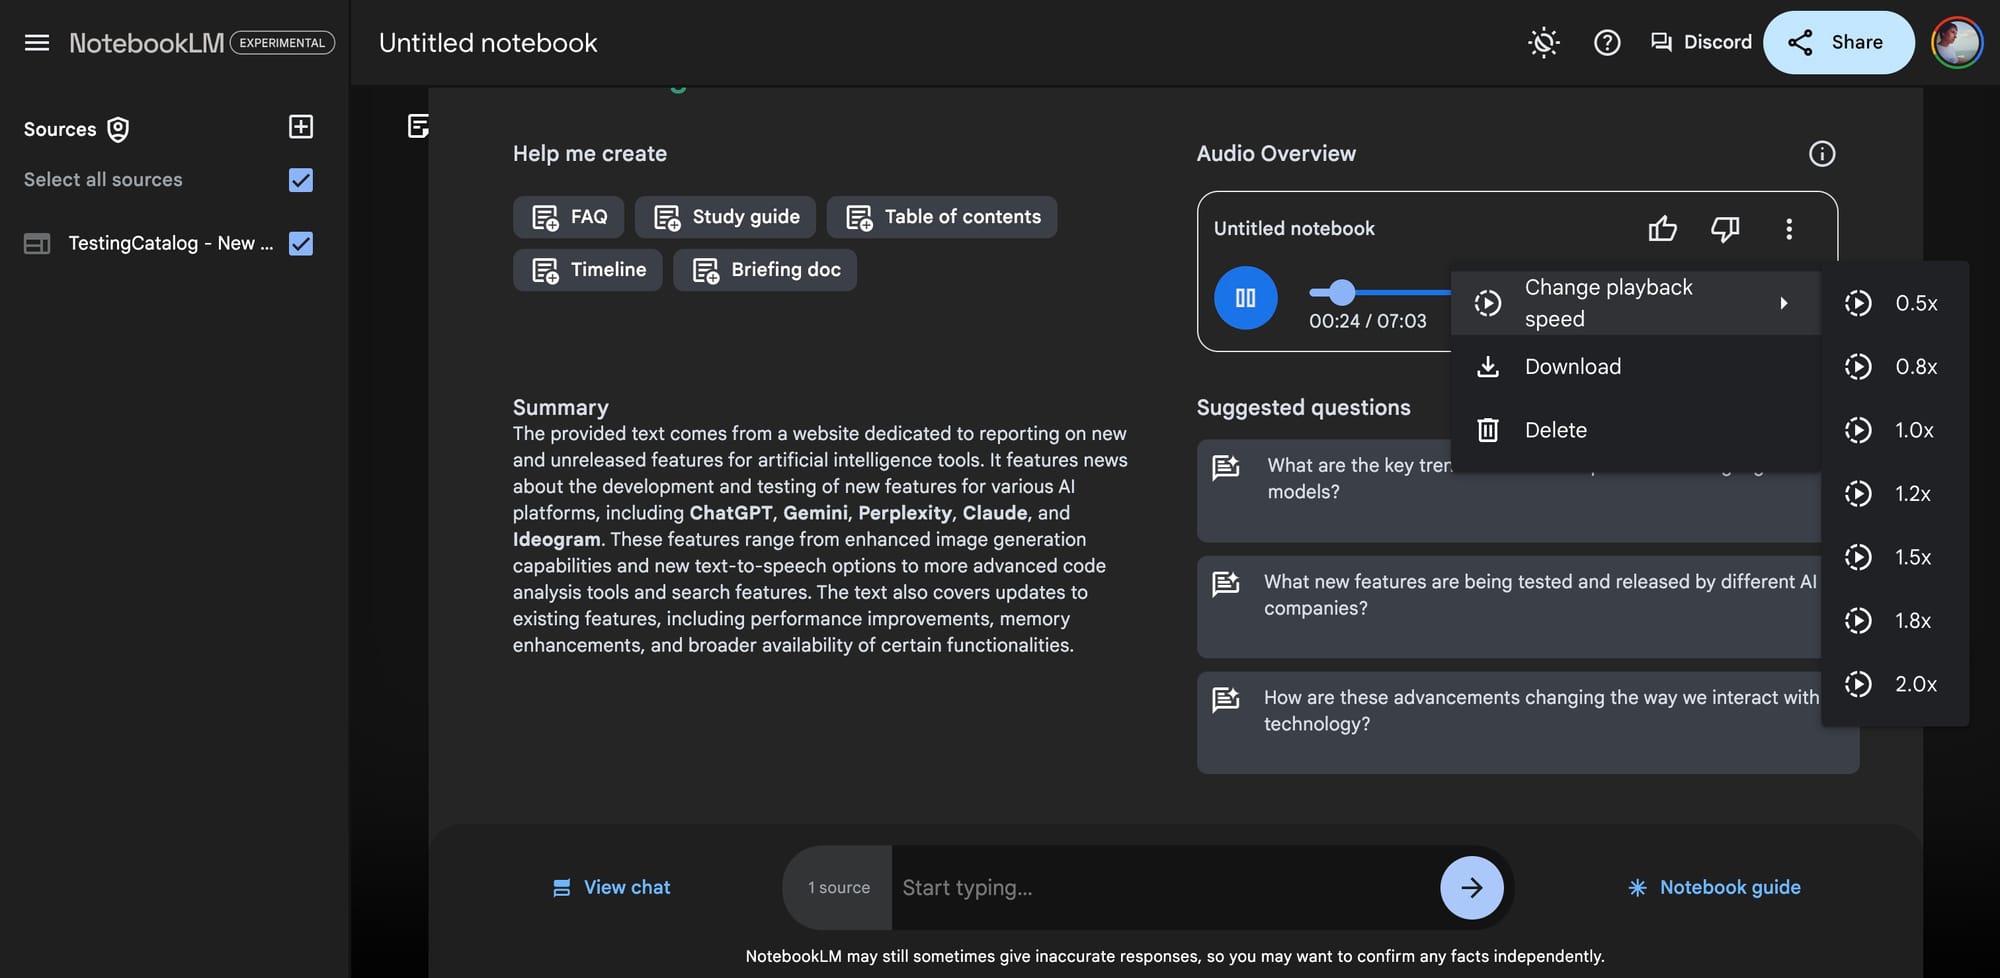Give thumbs up to audio overview
The image size is (2000, 978).
click(1663, 229)
